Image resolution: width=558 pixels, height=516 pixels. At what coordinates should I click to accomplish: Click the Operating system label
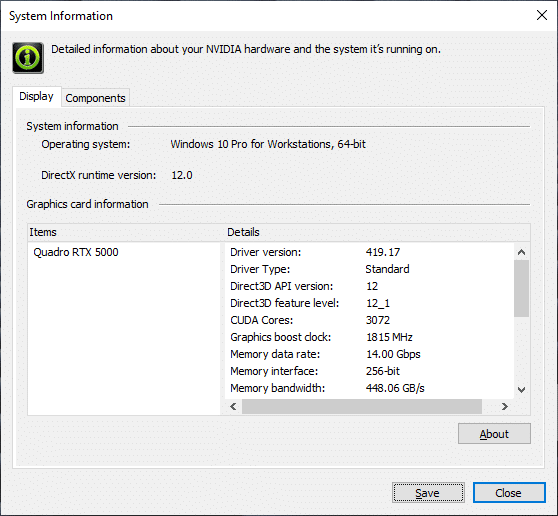86,144
